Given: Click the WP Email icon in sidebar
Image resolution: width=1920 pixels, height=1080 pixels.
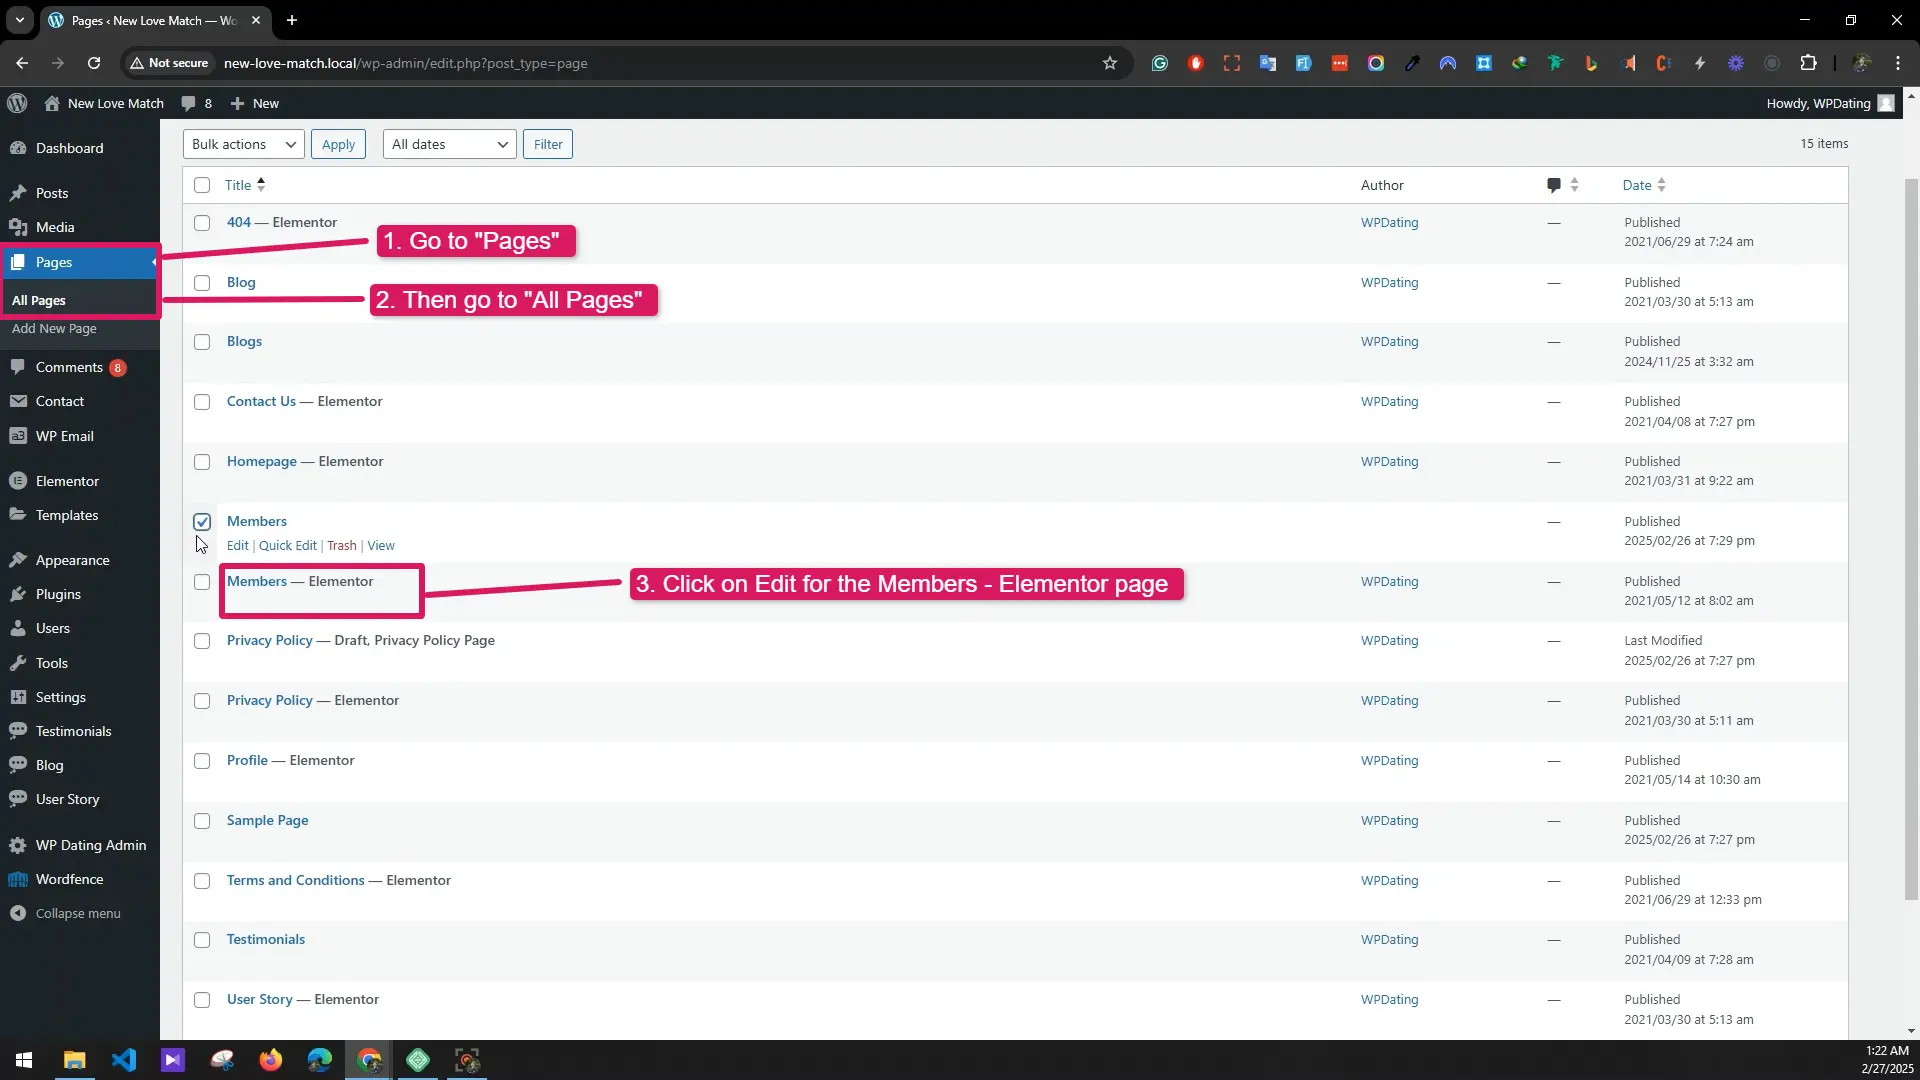Looking at the screenshot, I should [x=18, y=436].
